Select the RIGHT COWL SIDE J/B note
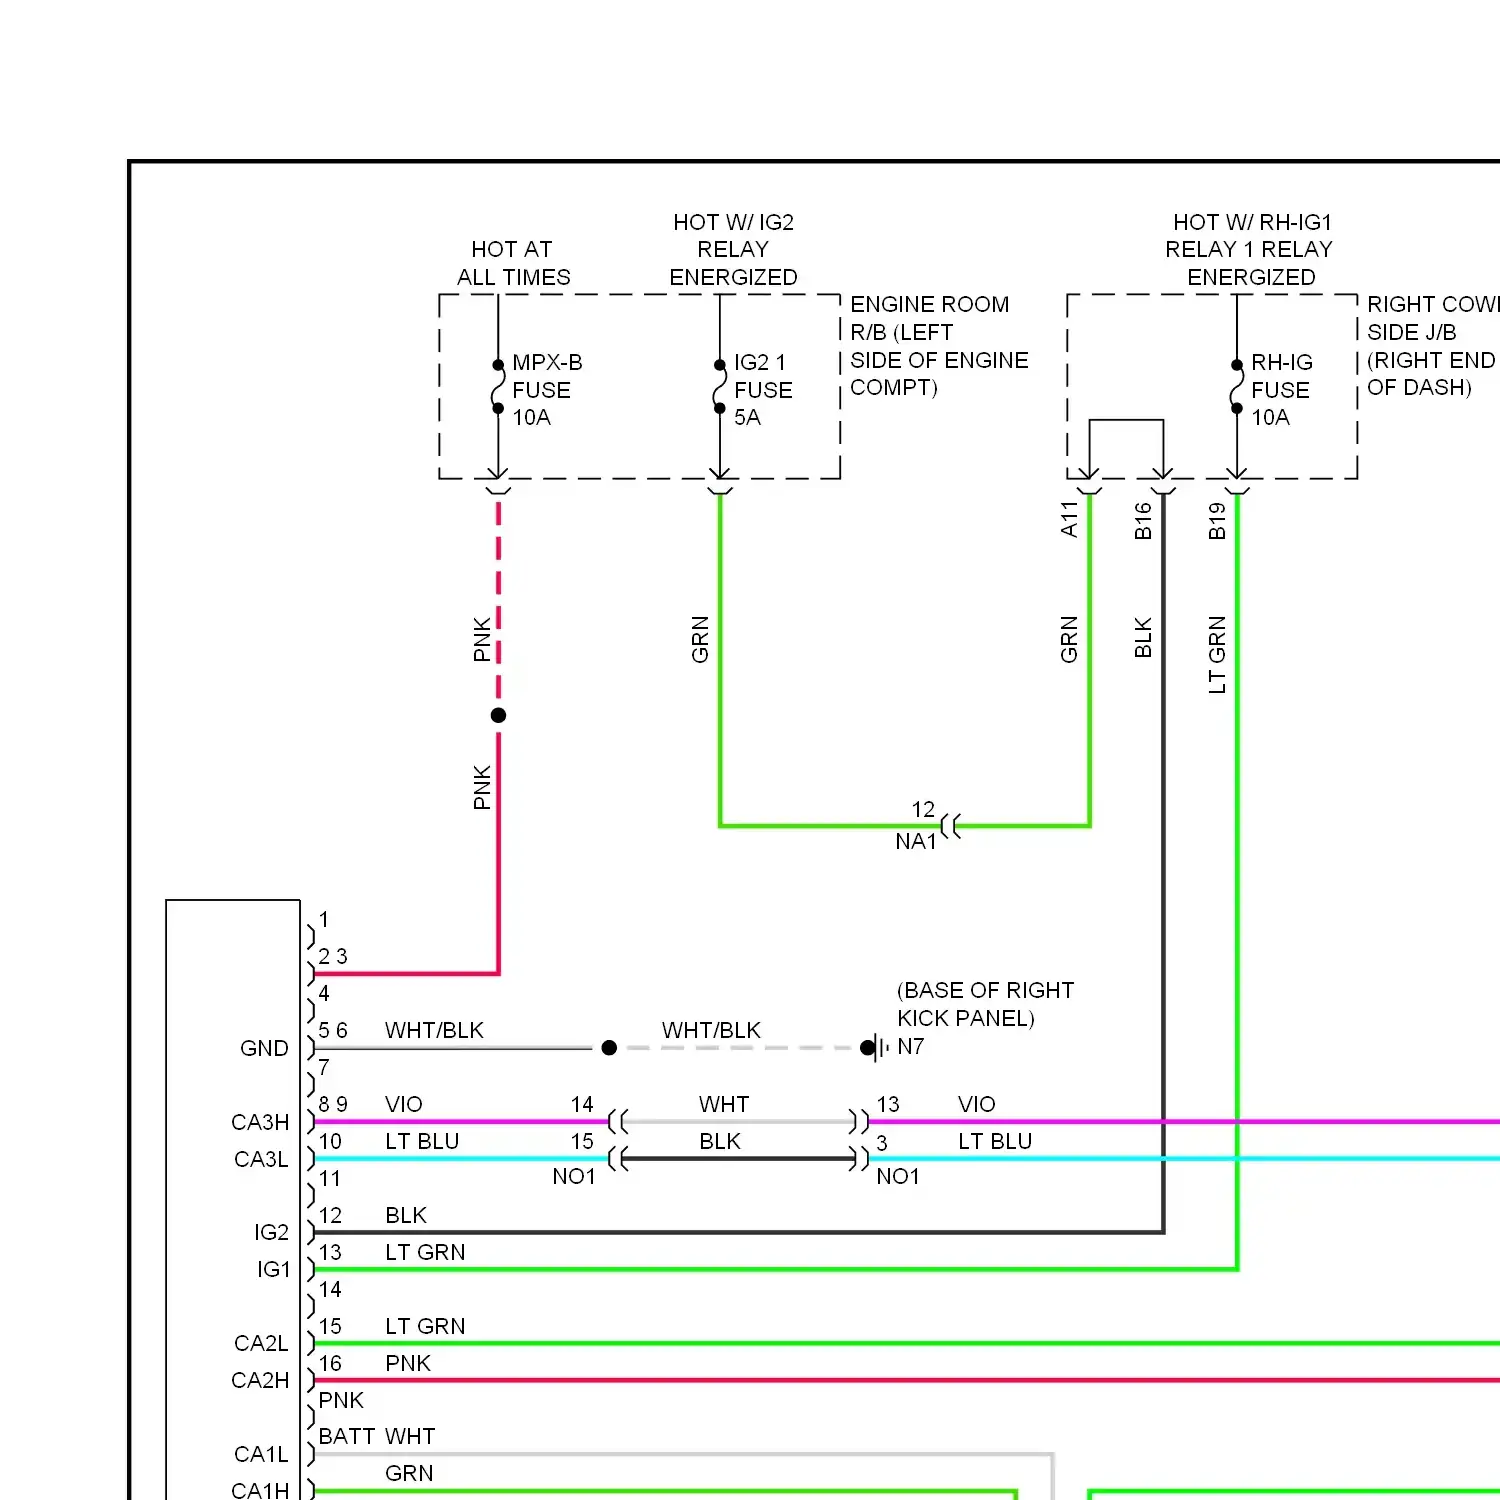The width and height of the screenshot is (1500, 1500). coord(1433,346)
